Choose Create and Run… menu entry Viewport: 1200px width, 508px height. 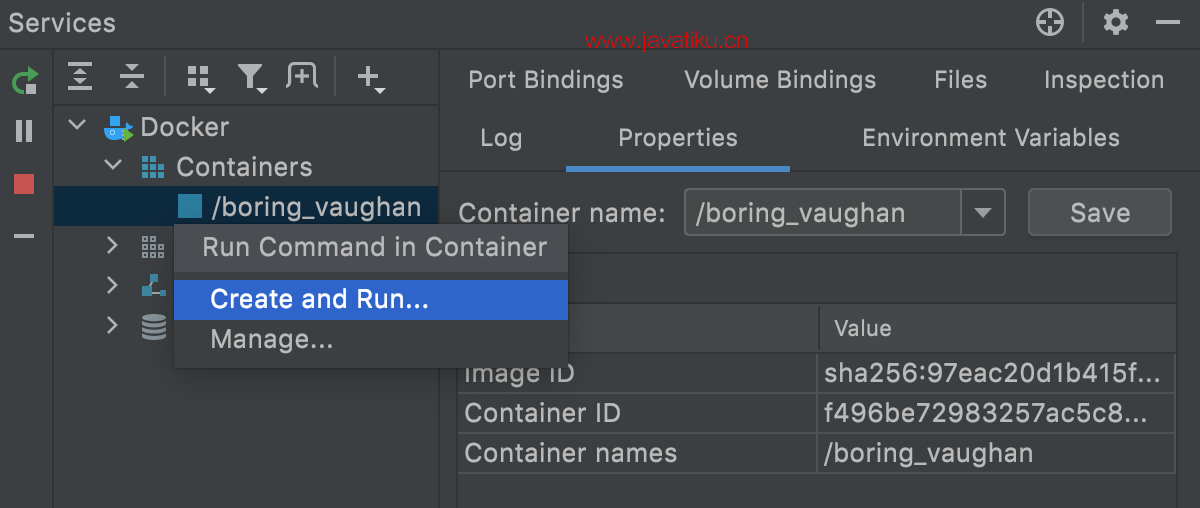pos(319,299)
